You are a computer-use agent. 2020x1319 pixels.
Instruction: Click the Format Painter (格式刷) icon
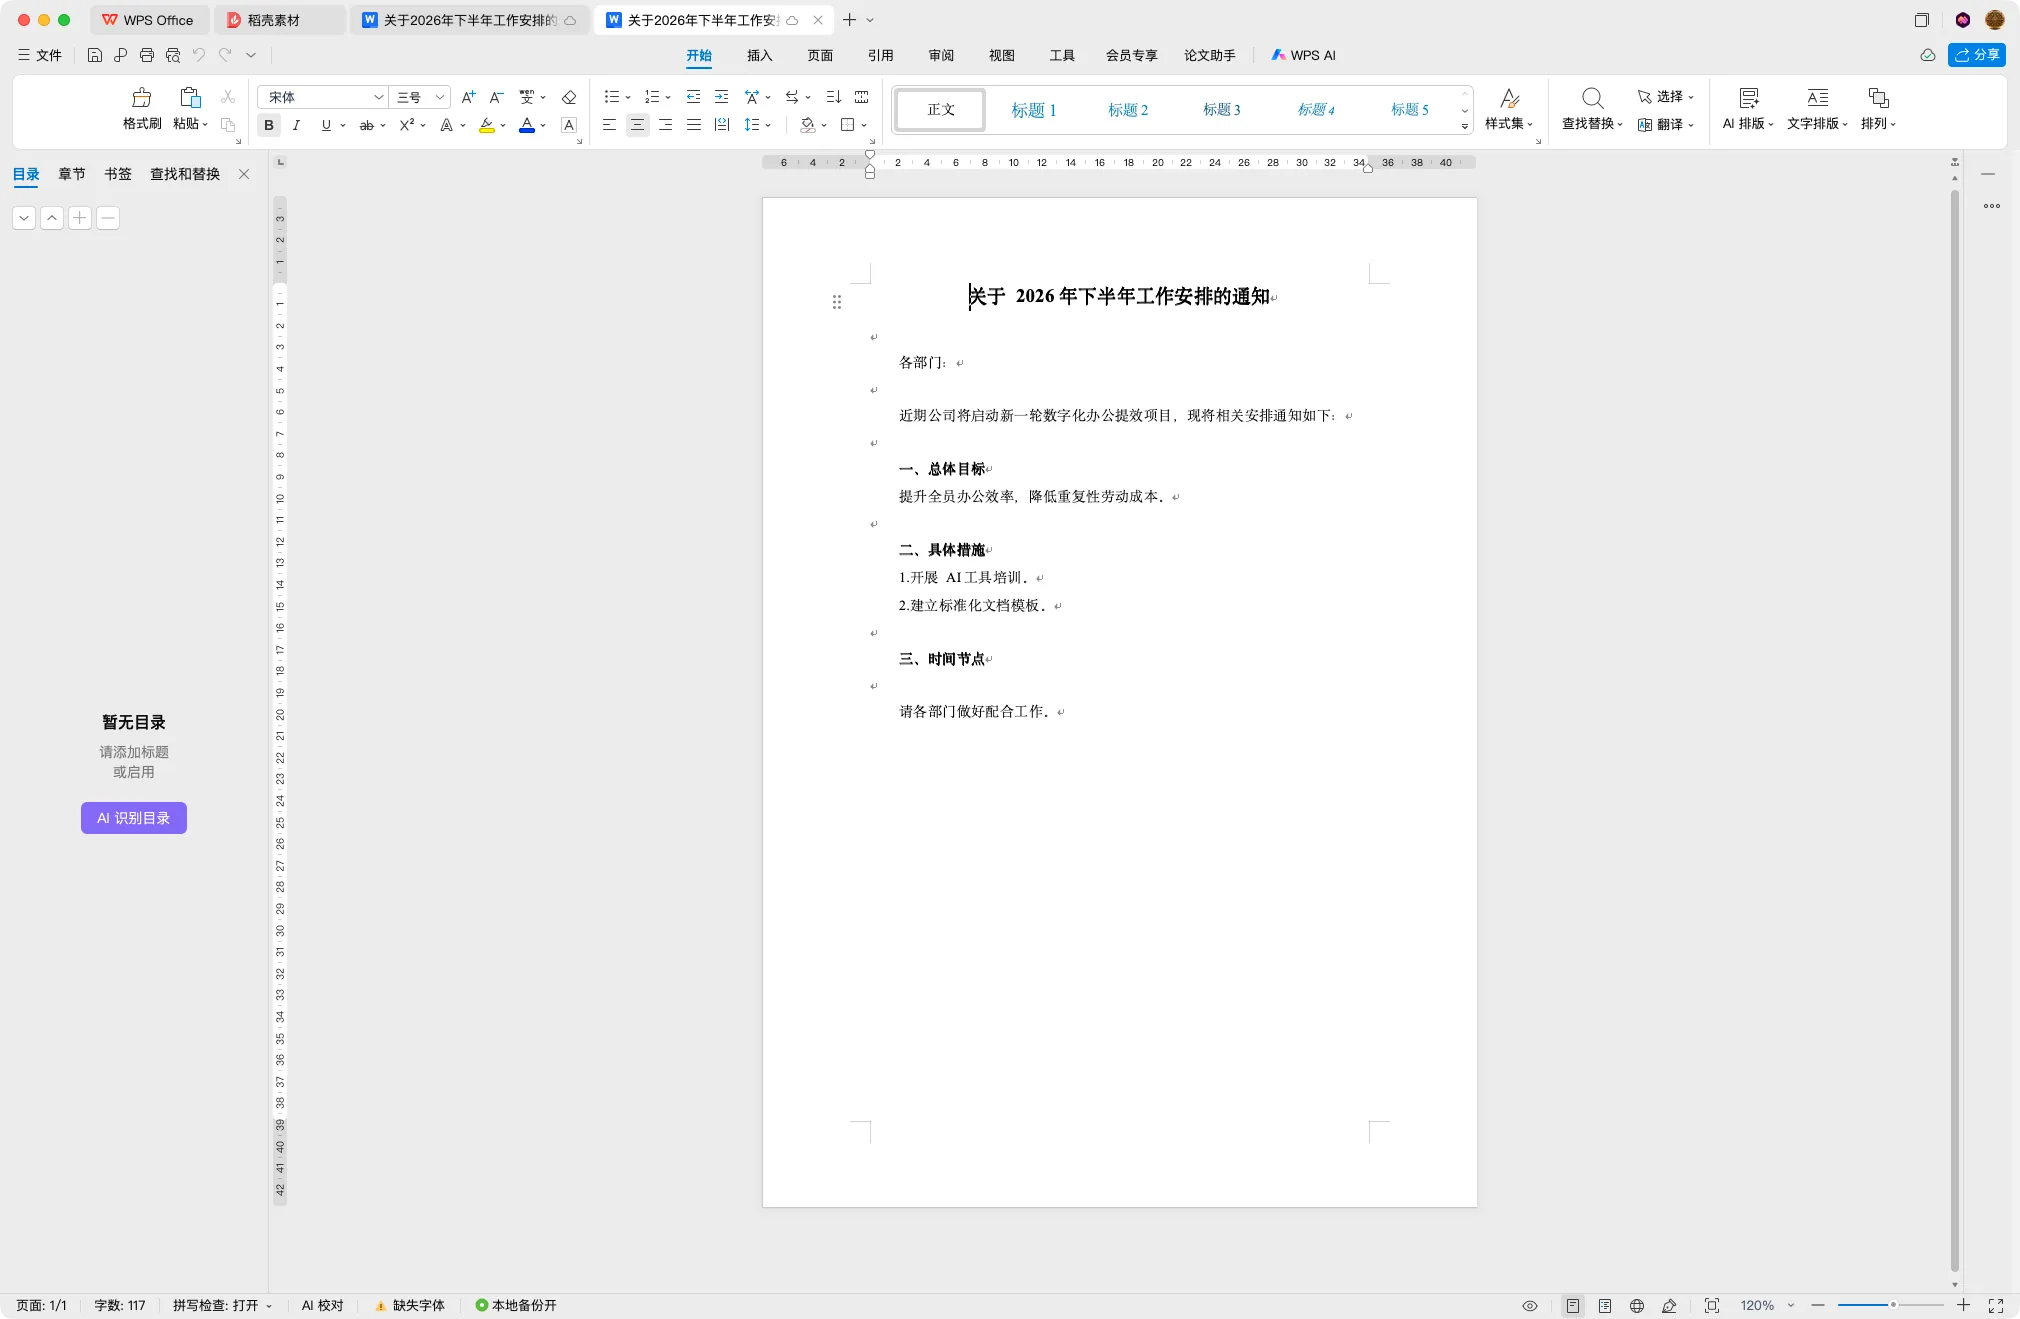[142, 97]
